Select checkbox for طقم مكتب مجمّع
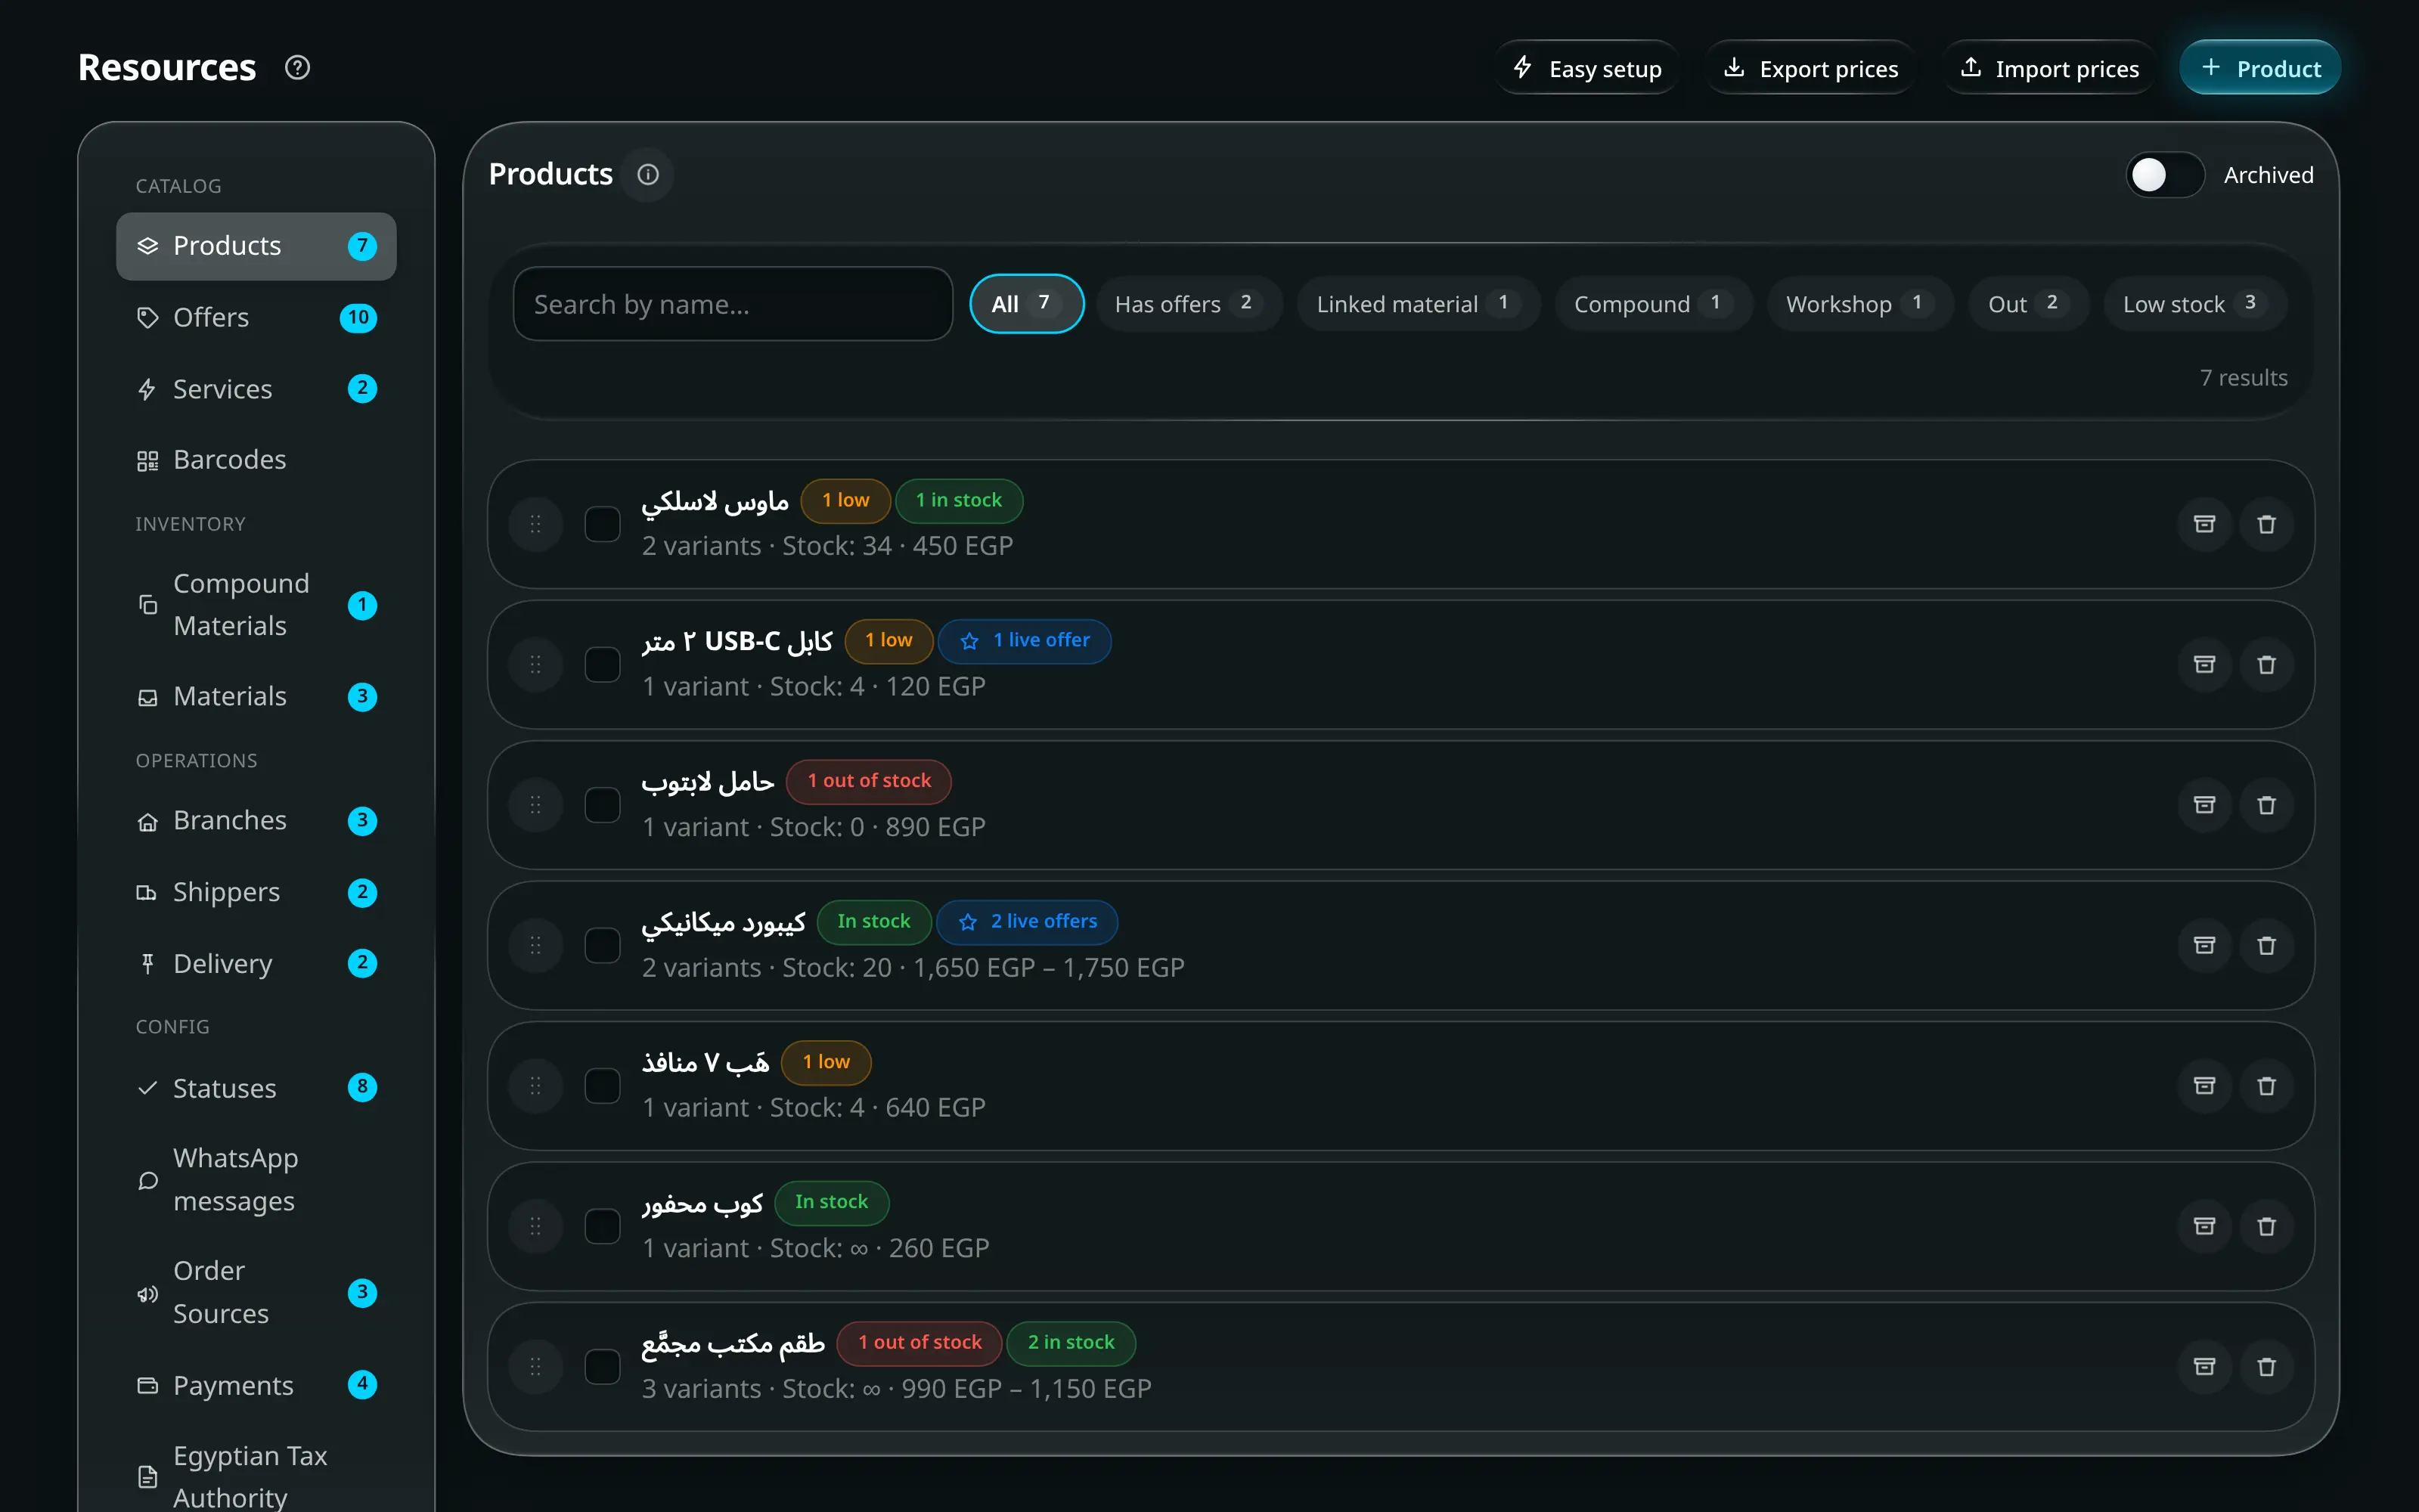 [602, 1367]
